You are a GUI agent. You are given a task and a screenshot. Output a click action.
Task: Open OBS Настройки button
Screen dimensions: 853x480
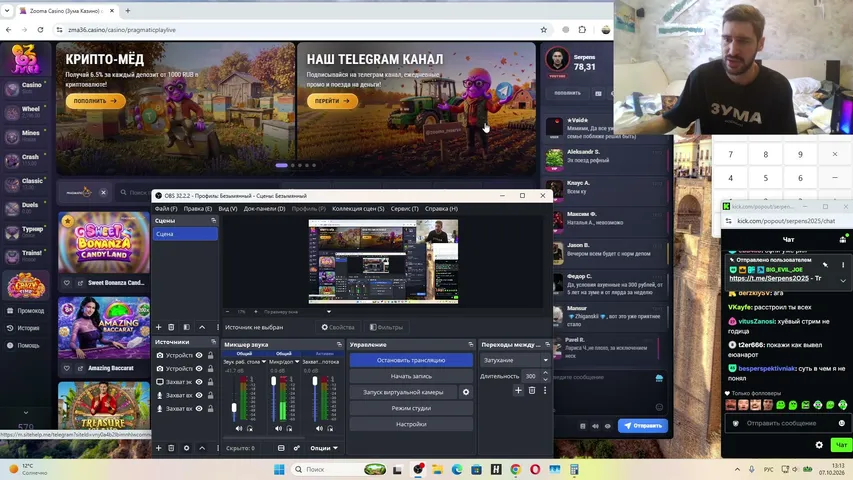pyautogui.click(x=411, y=424)
